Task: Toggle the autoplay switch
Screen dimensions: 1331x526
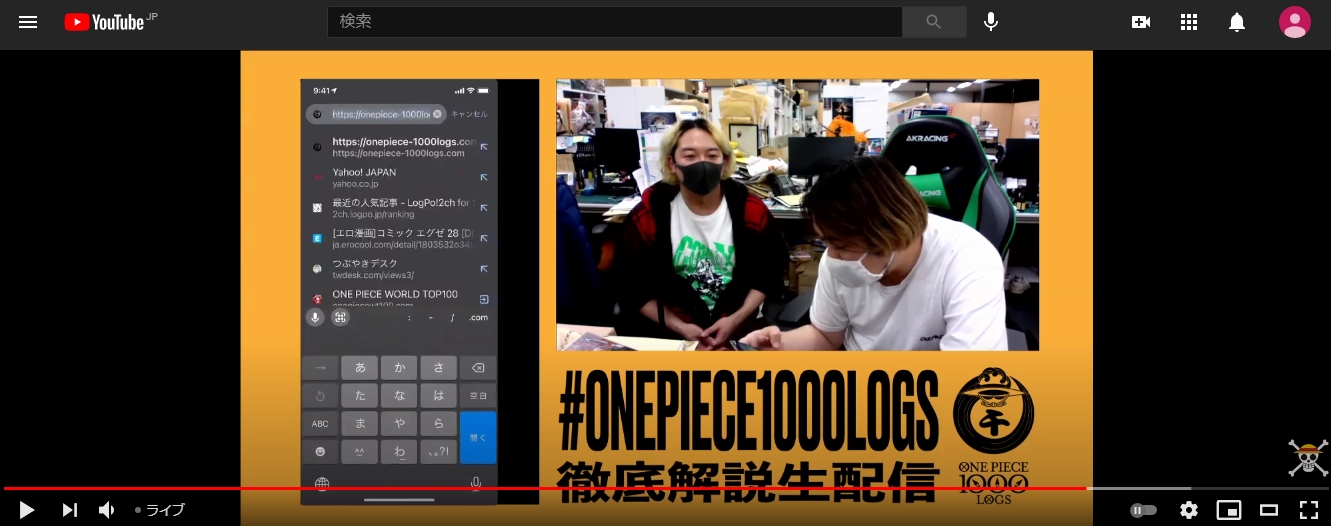Action: point(1143,510)
